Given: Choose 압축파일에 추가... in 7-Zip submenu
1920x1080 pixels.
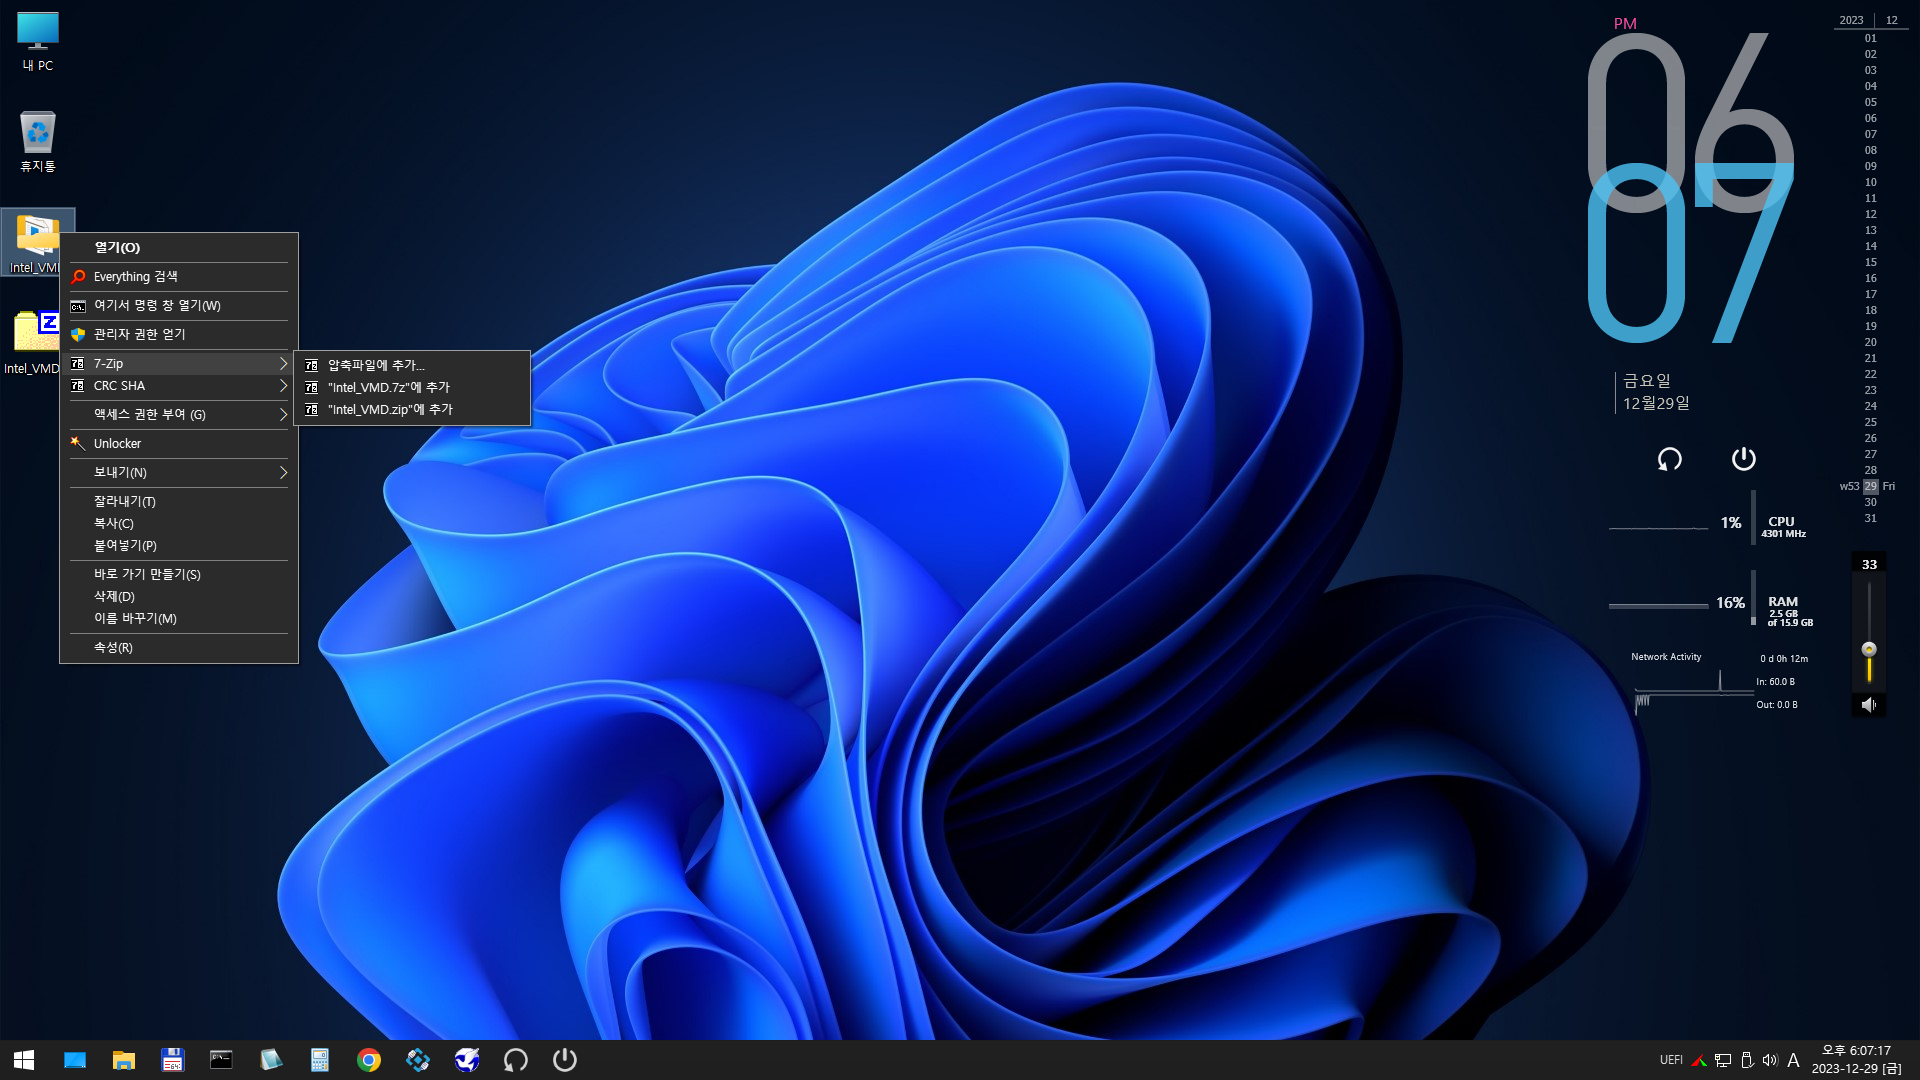Looking at the screenshot, I should click(x=412, y=365).
